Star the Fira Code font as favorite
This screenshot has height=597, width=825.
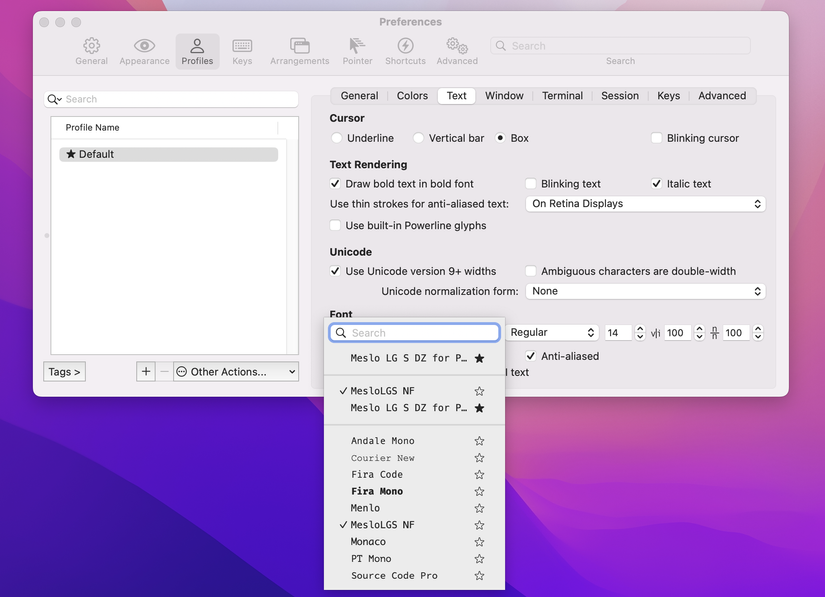point(479,475)
